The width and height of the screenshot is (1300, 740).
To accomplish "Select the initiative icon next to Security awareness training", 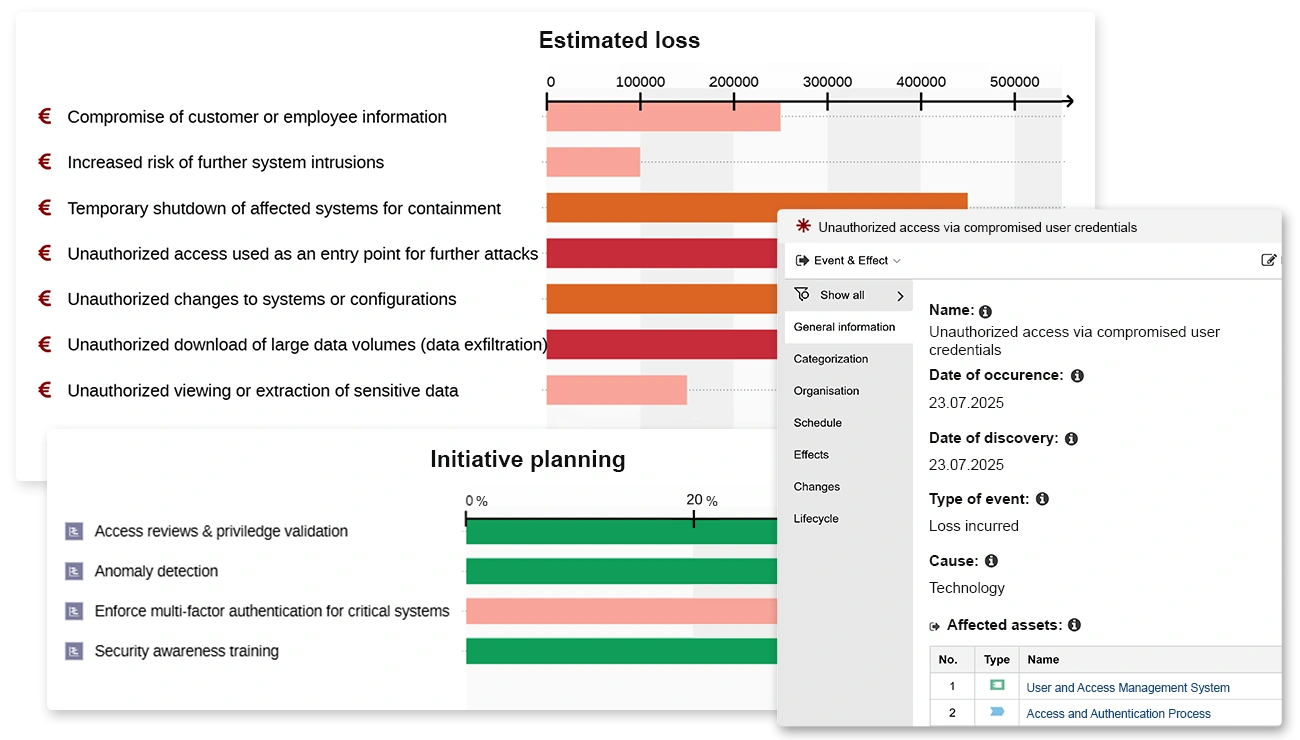I will point(73,650).
